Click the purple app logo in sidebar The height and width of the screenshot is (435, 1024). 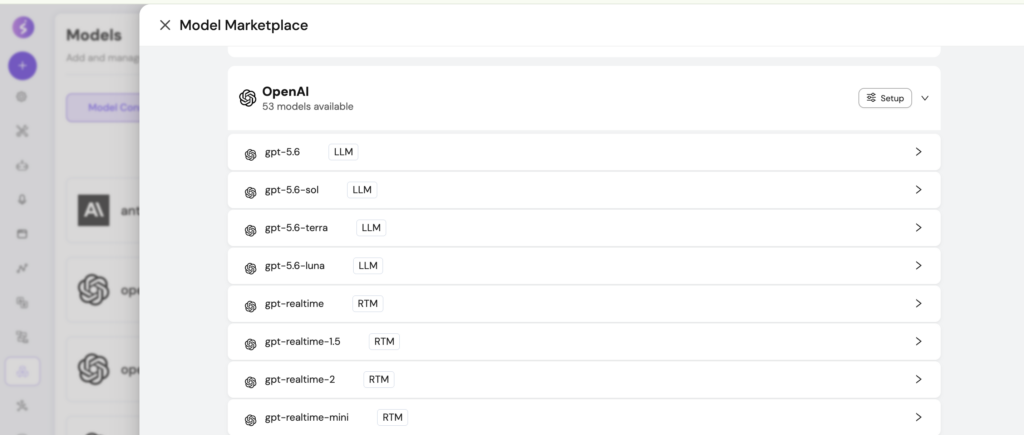pyautogui.click(x=24, y=27)
